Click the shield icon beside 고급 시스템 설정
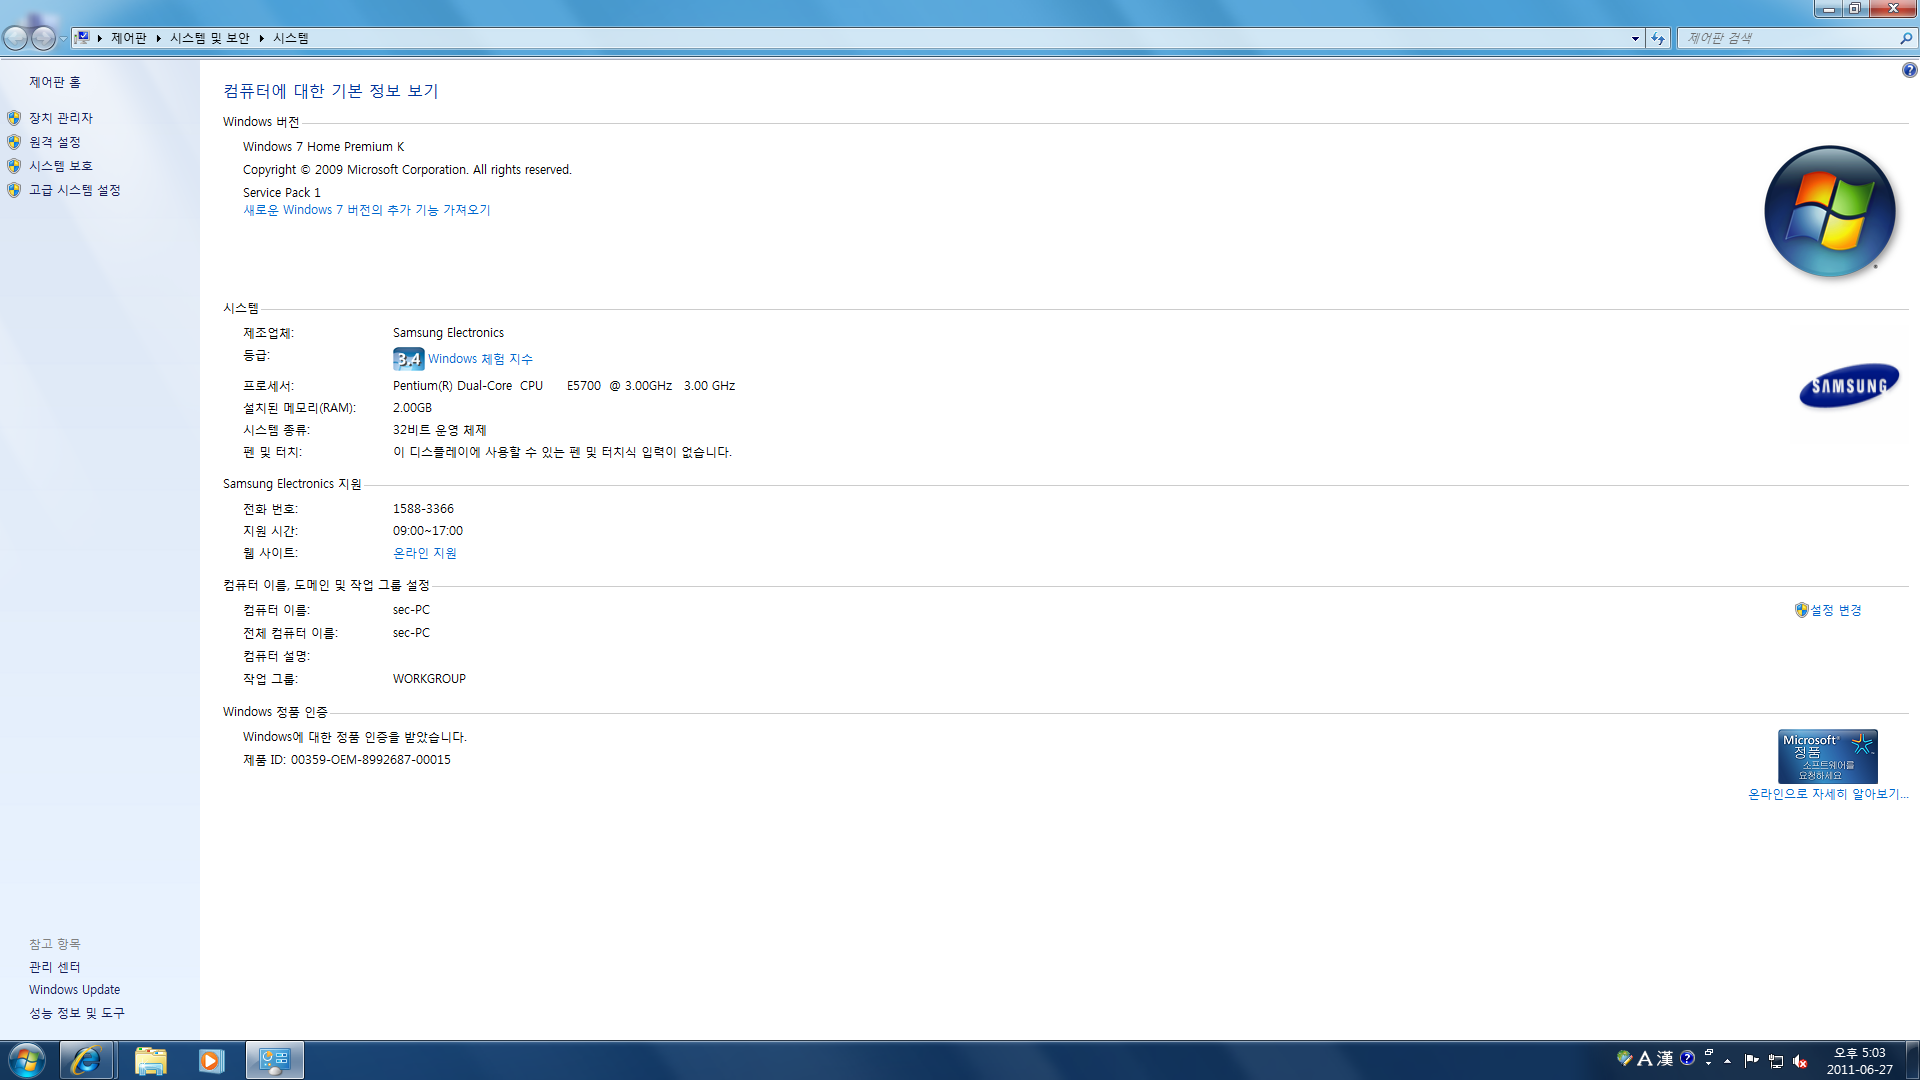Image resolution: width=1920 pixels, height=1080 pixels. (14, 190)
